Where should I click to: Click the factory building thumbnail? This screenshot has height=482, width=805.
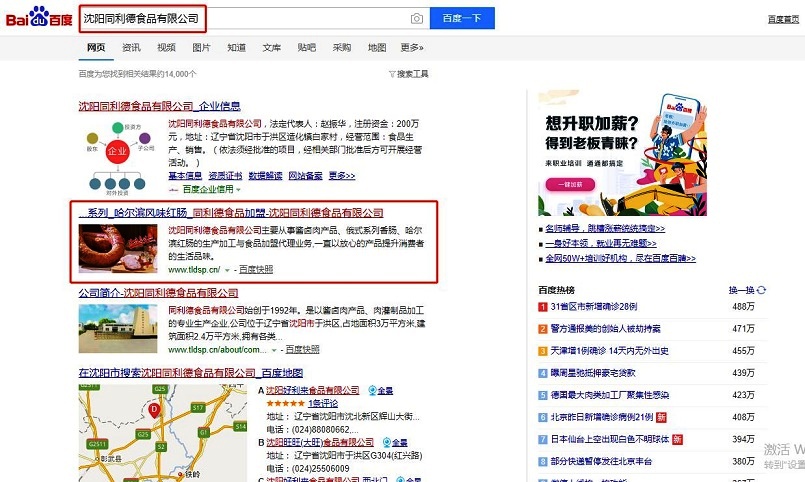118,329
